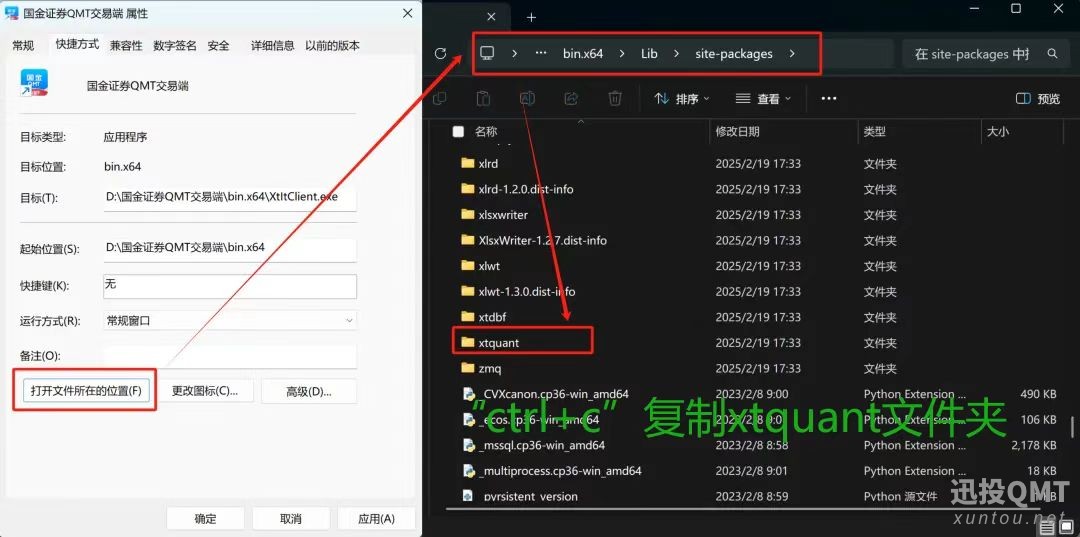This screenshot has width=1080, height=537.
Task: Click the 高级(D)... button
Action: [309, 391]
